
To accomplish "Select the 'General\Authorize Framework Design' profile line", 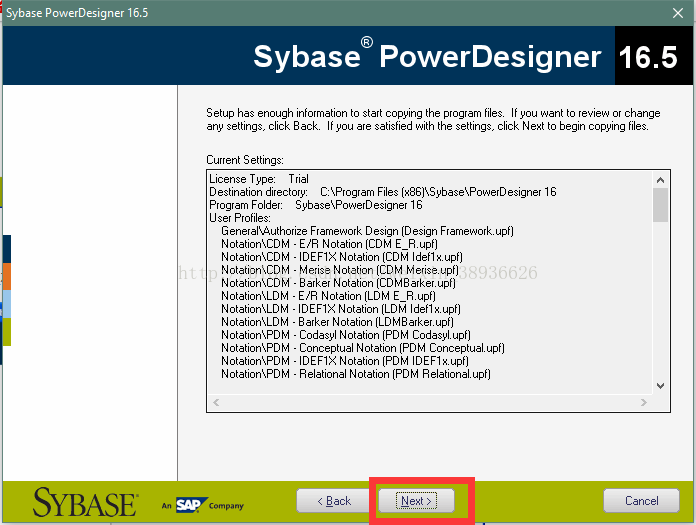I will (368, 231).
